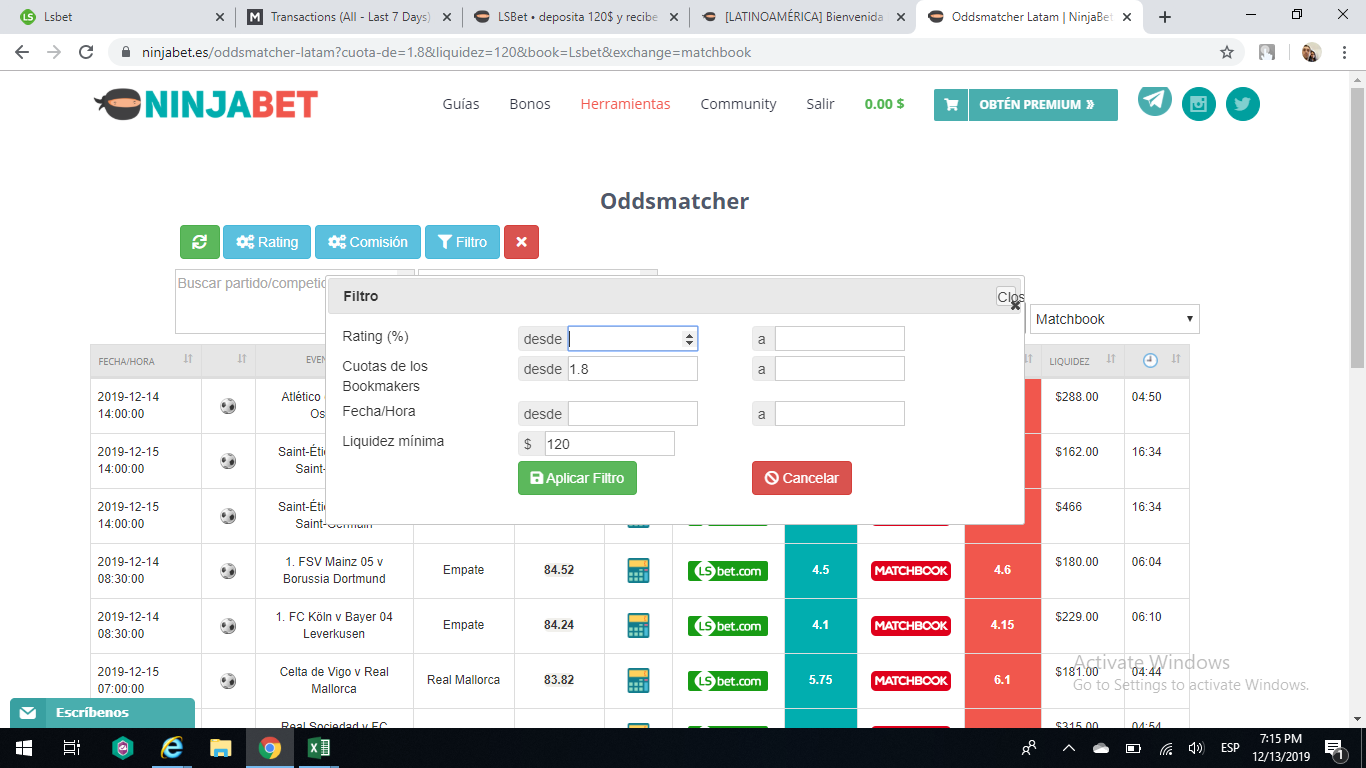Click Buscar partido/competición search box
Screen dimensions: 1366x768
pos(251,300)
